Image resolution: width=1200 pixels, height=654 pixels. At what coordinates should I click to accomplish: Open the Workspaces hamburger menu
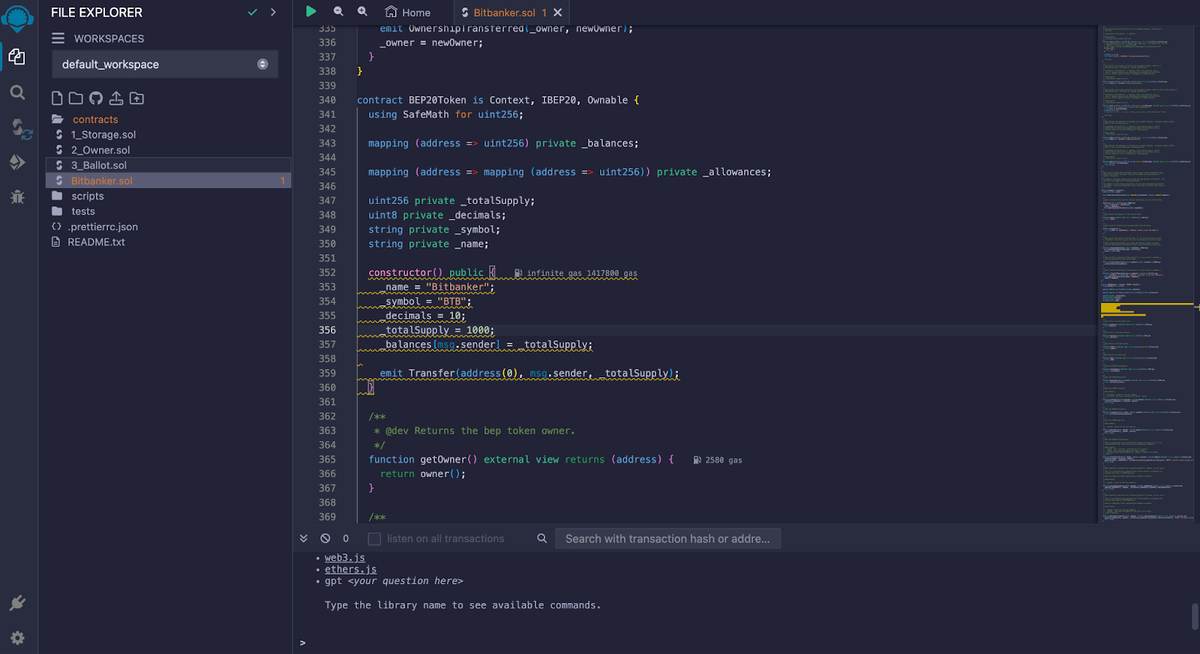(58, 38)
